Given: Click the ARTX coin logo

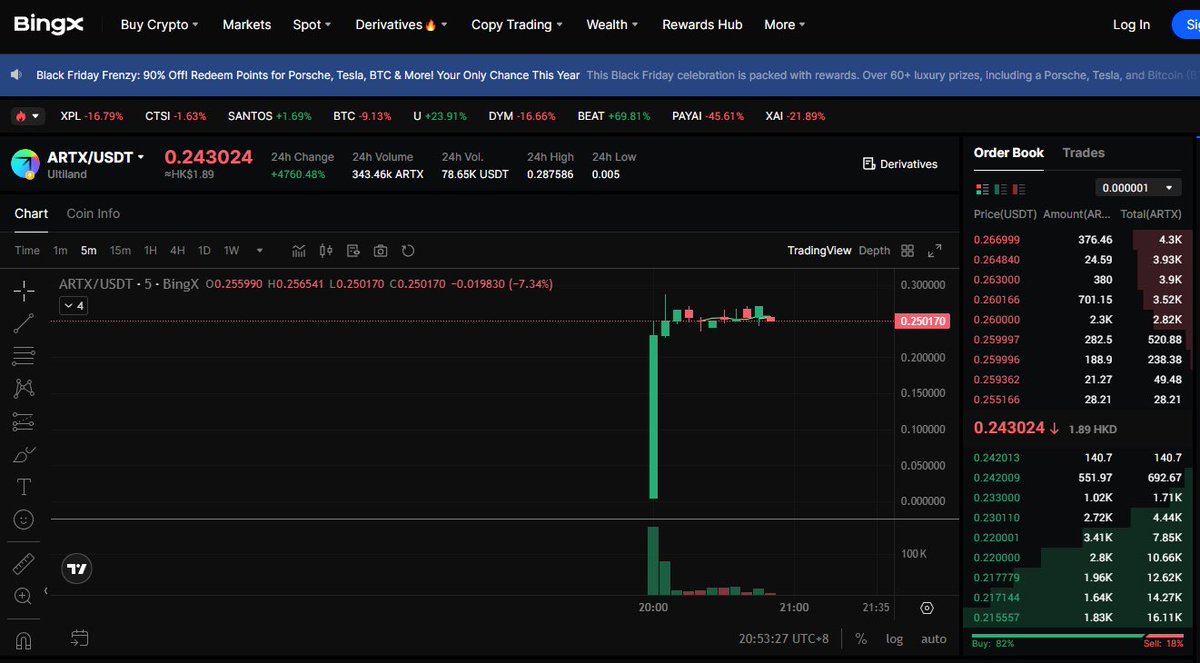Looking at the screenshot, I should coord(26,165).
